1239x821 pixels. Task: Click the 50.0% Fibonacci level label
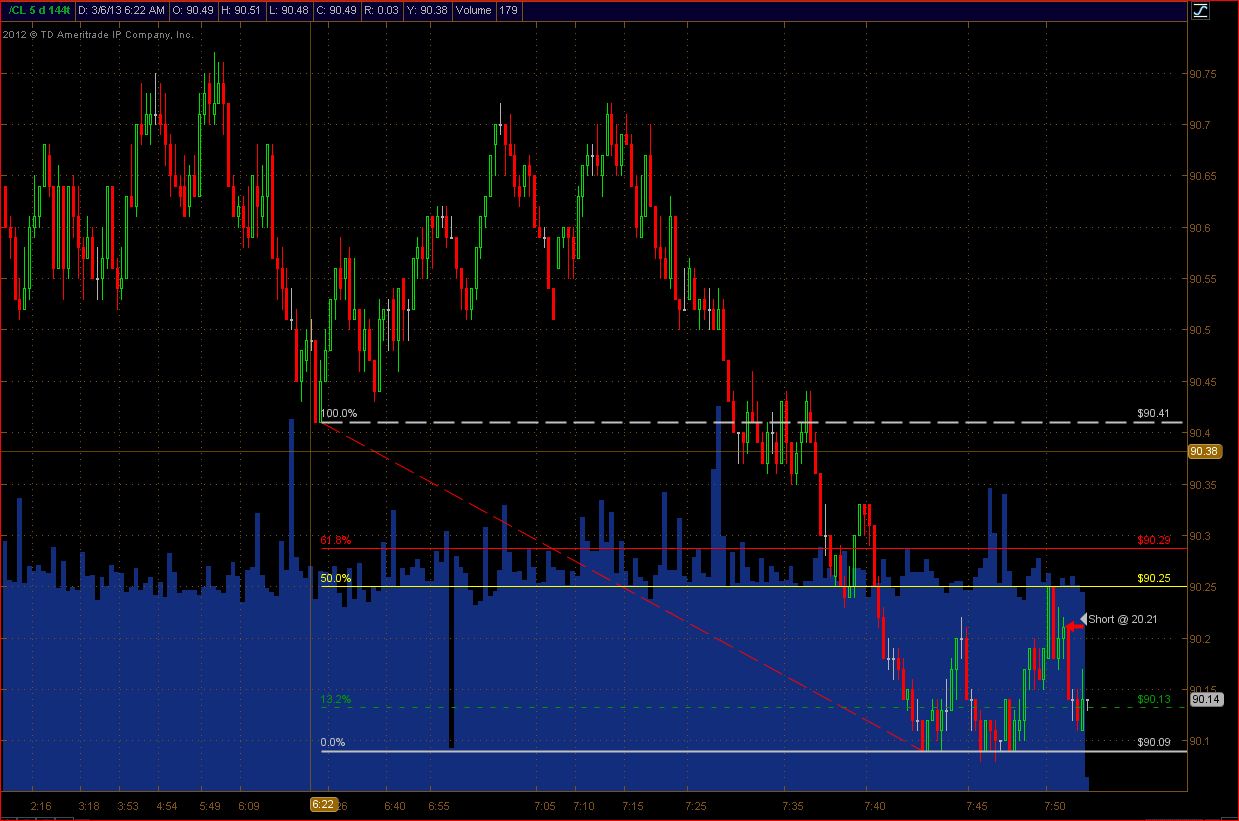point(336,578)
